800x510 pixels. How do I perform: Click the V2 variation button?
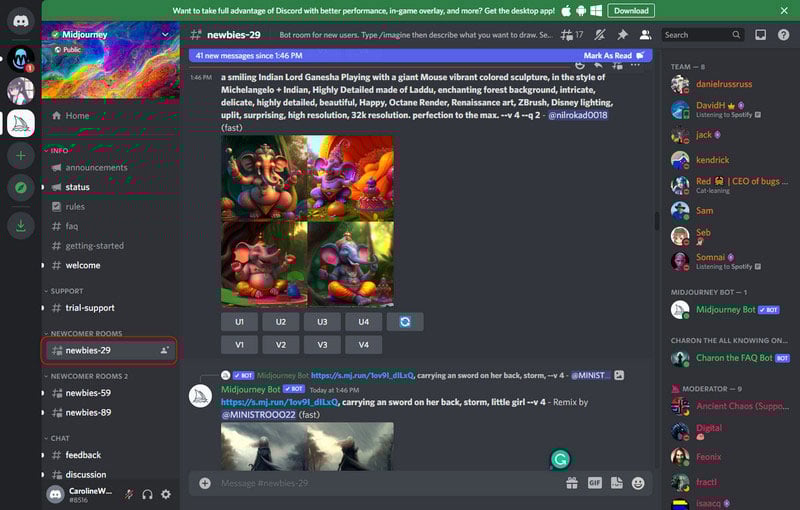coord(281,345)
